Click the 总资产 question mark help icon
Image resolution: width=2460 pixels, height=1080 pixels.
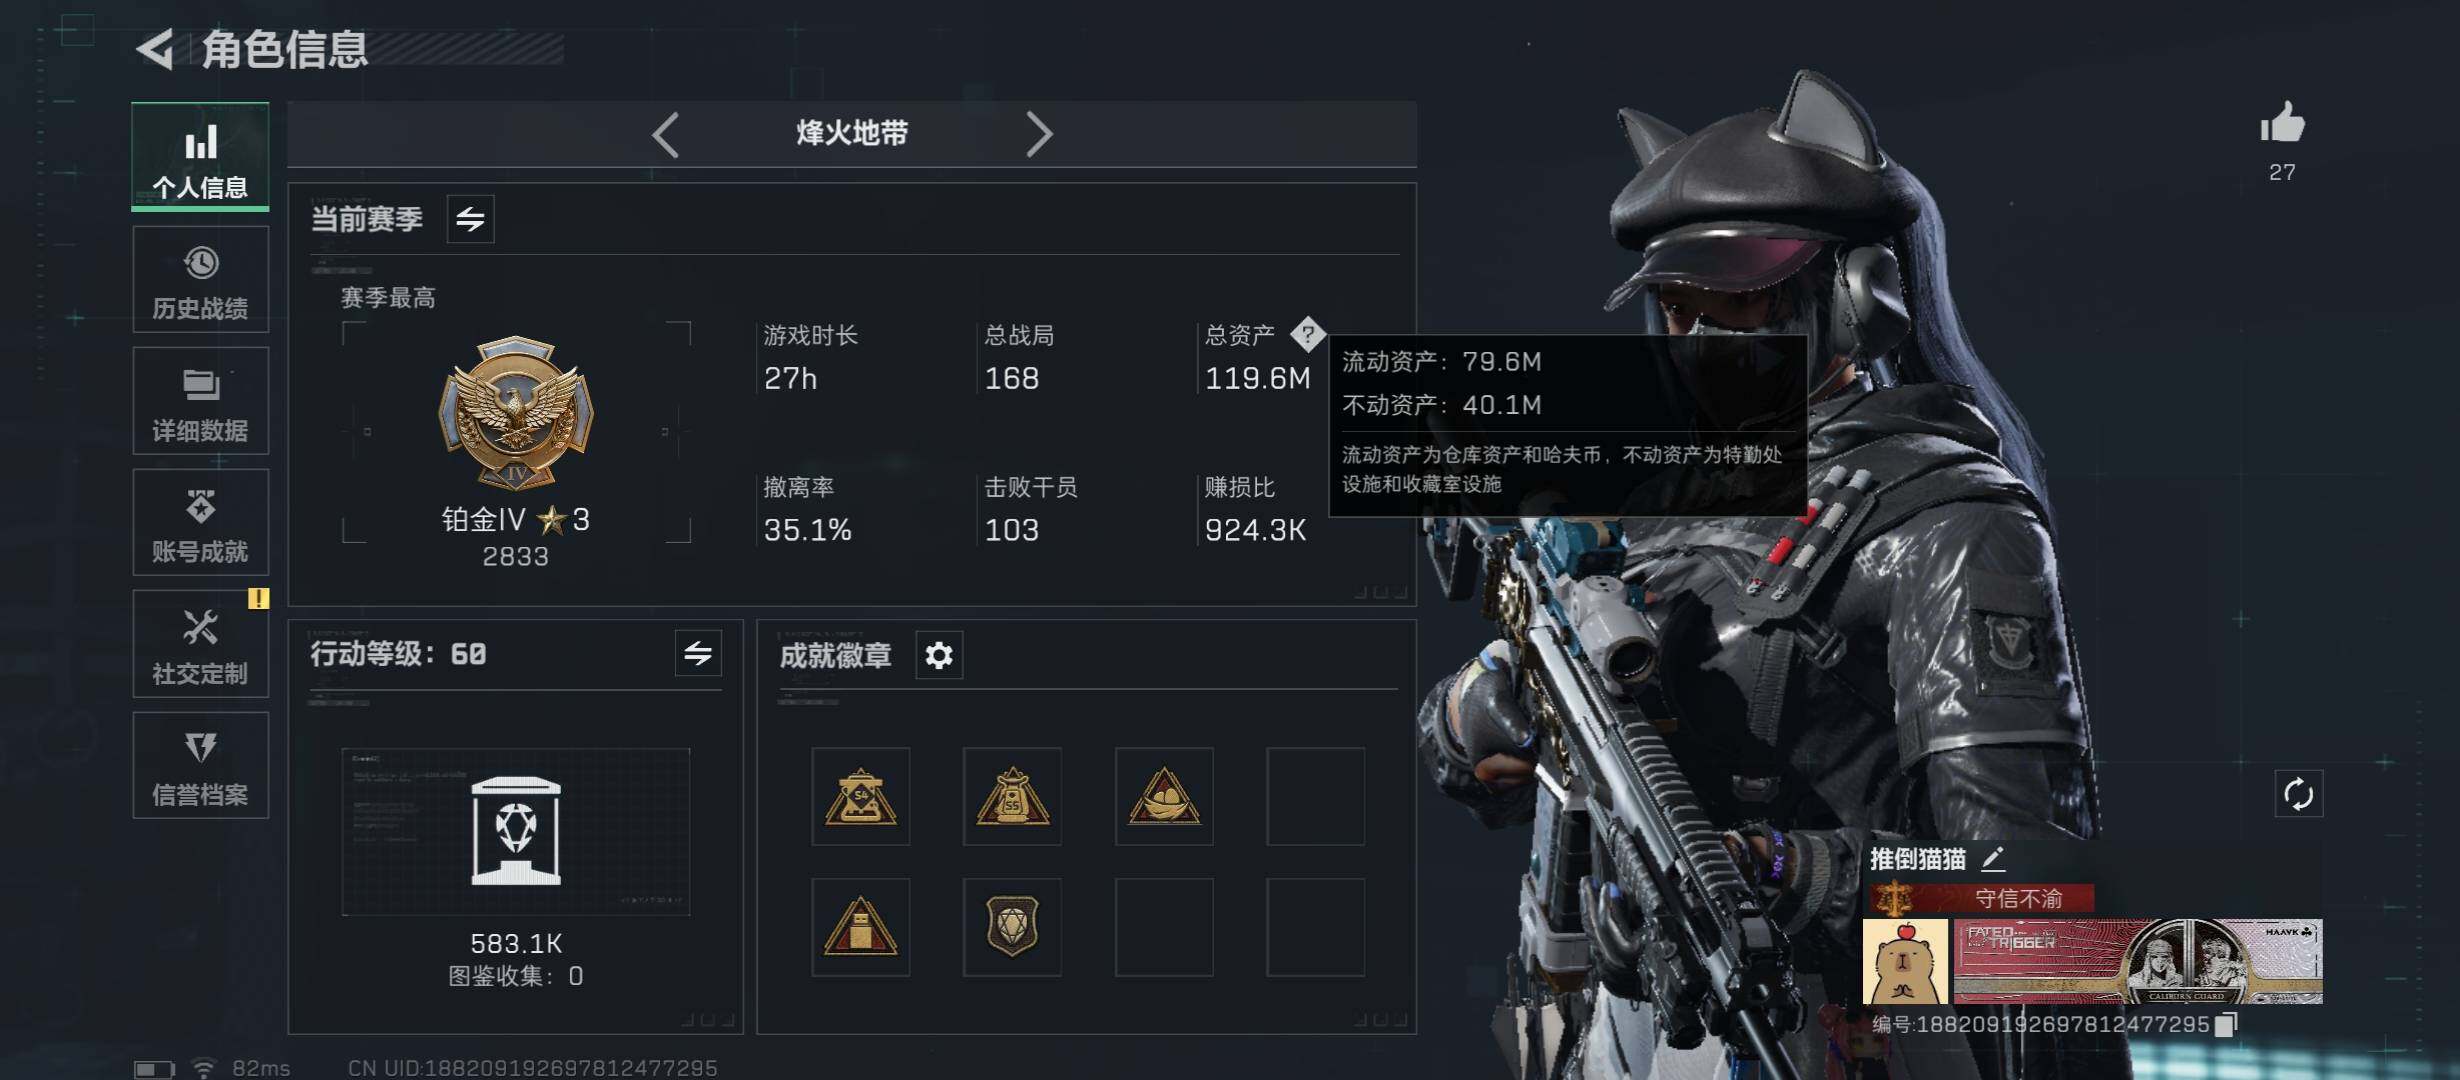(1307, 334)
